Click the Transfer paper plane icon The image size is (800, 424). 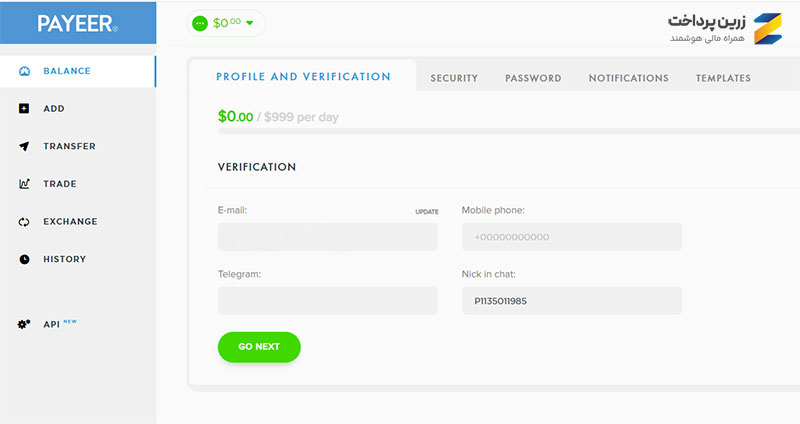coord(24,146)
